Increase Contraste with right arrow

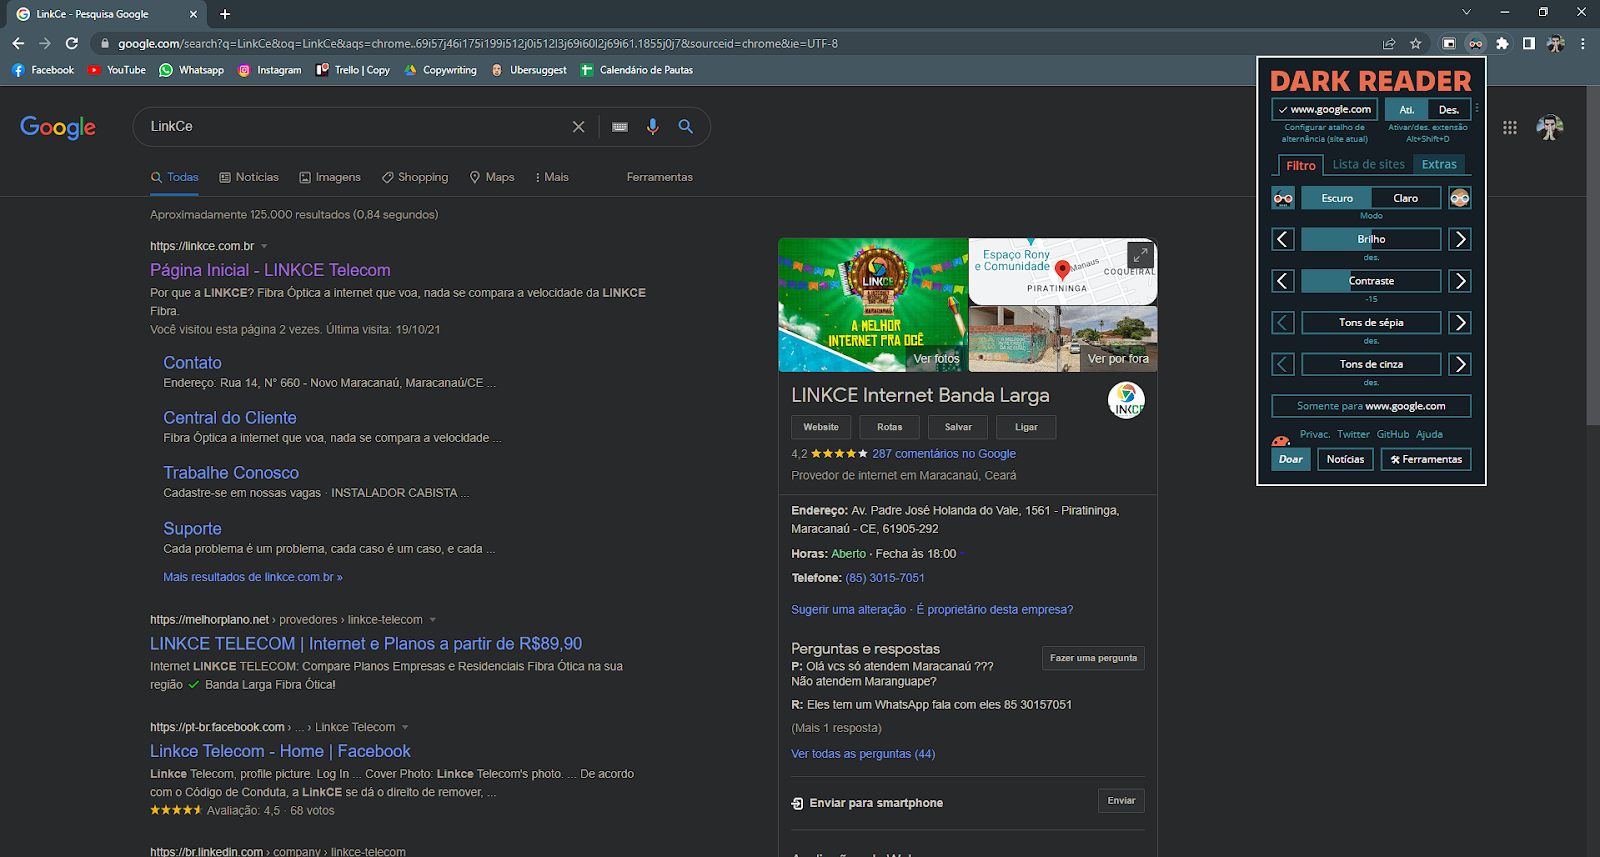(1460, 281)
